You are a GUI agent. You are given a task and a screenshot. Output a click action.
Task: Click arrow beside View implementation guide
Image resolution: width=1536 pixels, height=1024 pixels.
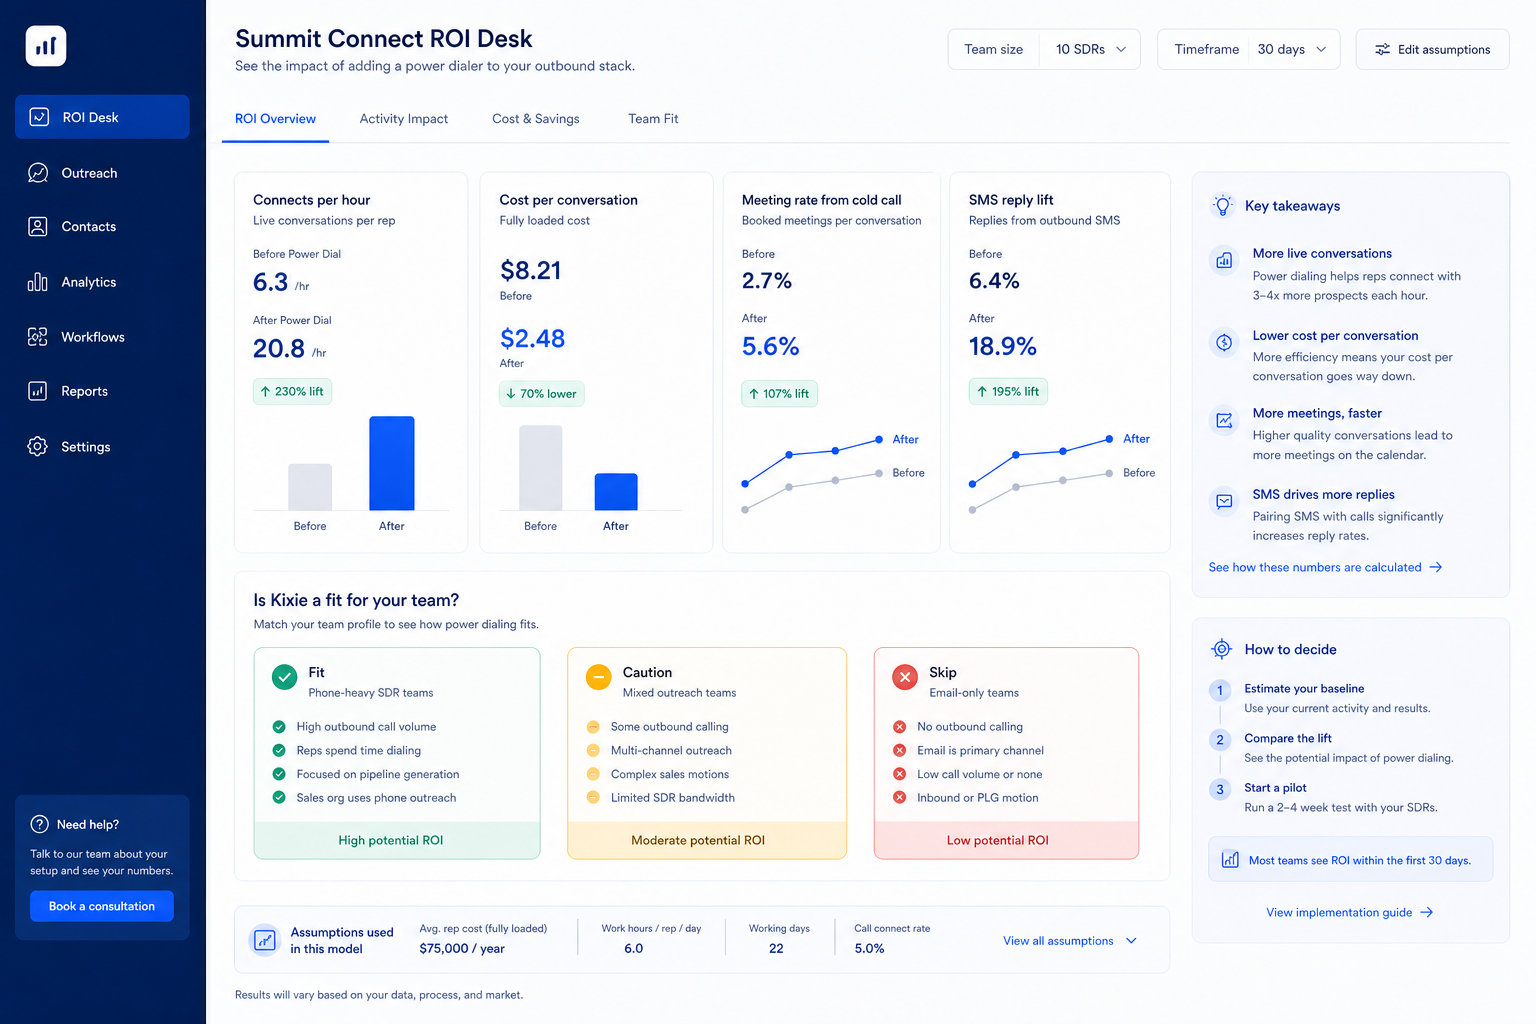[1427, 912]
